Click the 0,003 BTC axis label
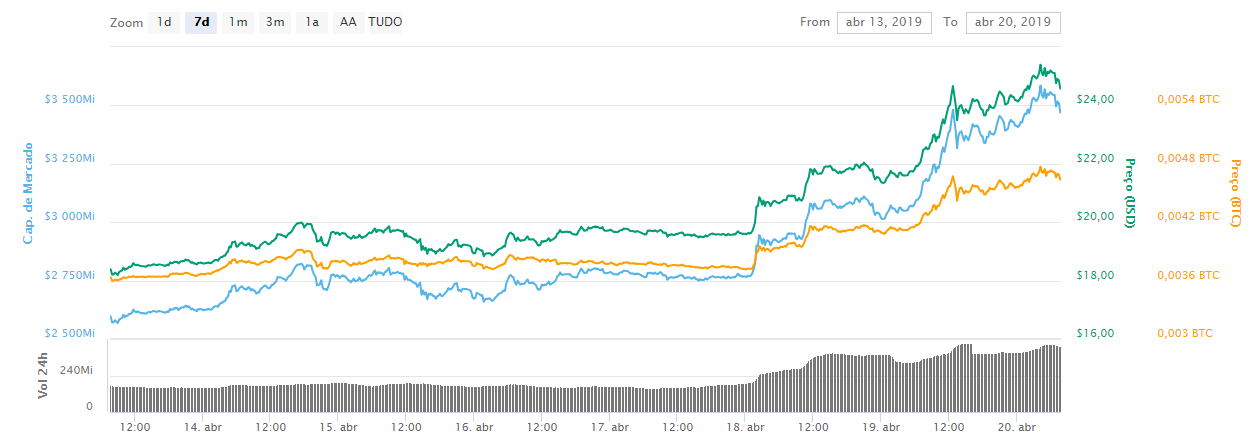 pyautogui.click(x=1185, y=333)
